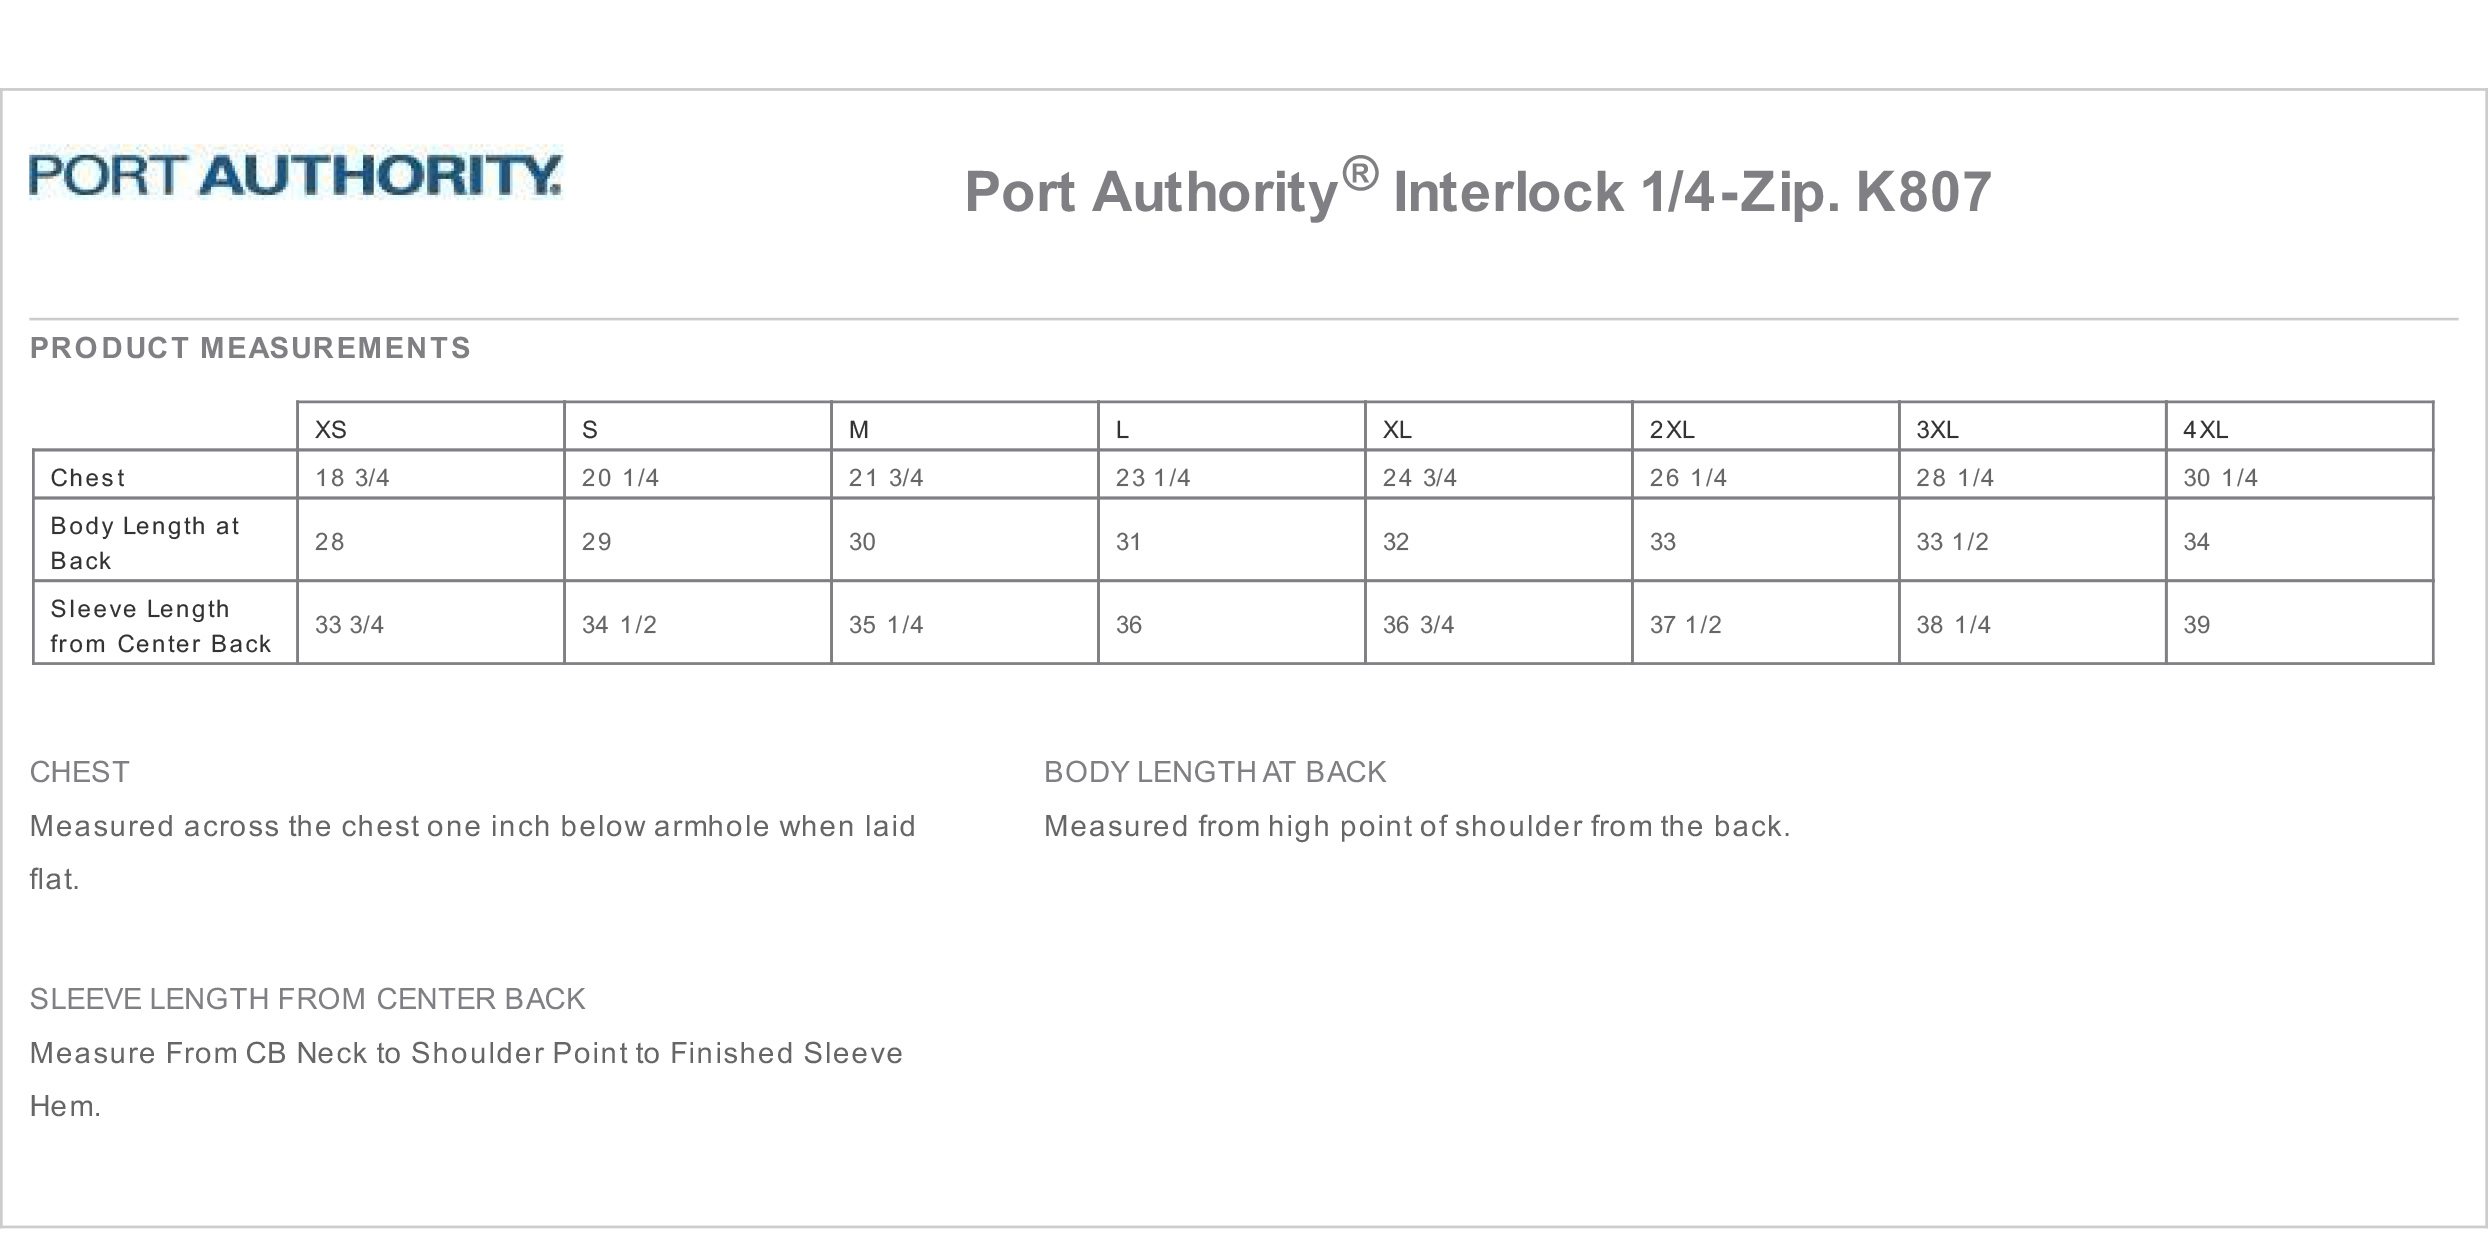Select sleeve length value for size S

click(619, 625)
